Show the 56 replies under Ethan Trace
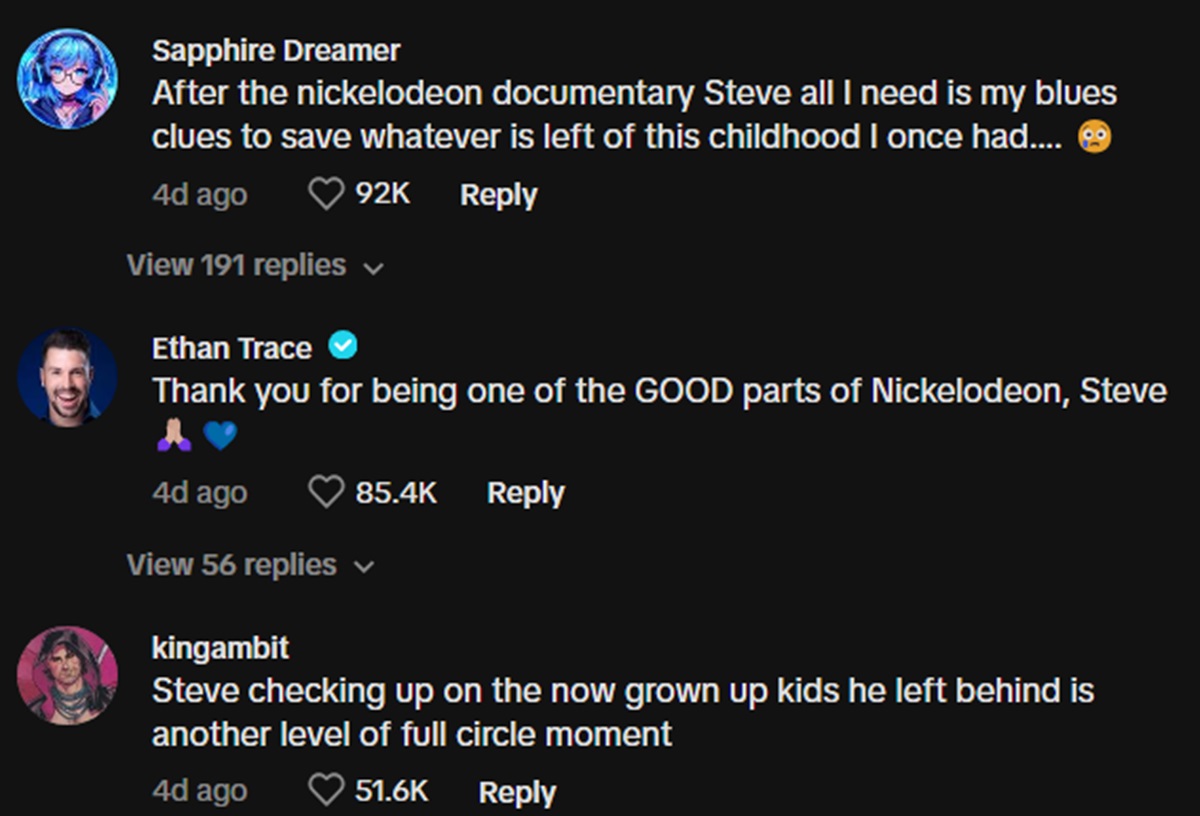The height and width of the screenshot is (816, 1200). click(x=250, y=565)
